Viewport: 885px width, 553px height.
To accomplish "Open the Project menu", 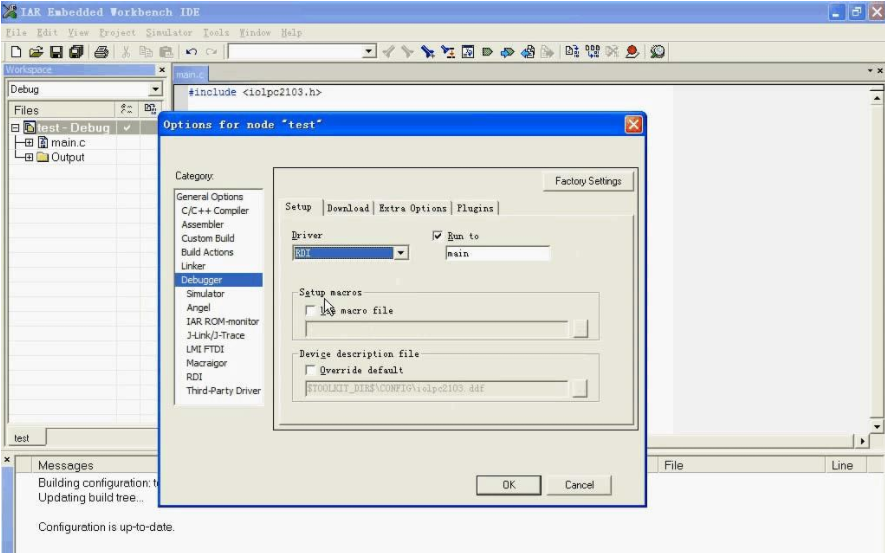I will [117, 33].
